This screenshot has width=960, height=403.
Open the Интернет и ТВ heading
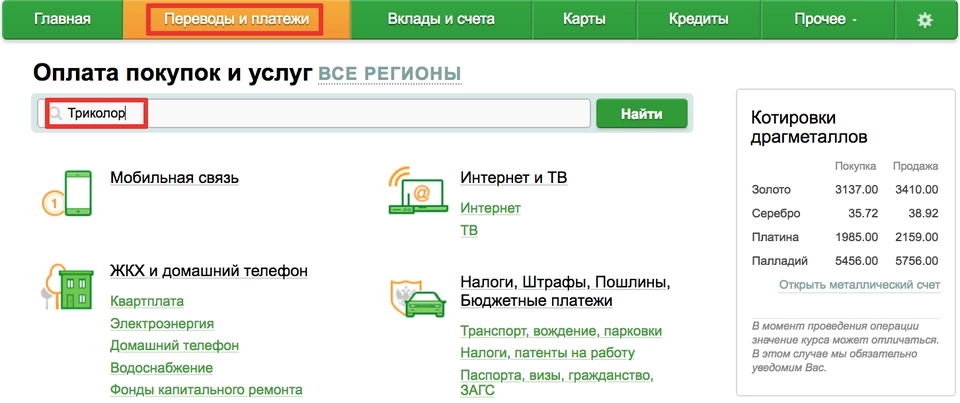pyautogui.click(x=514, y=178)
